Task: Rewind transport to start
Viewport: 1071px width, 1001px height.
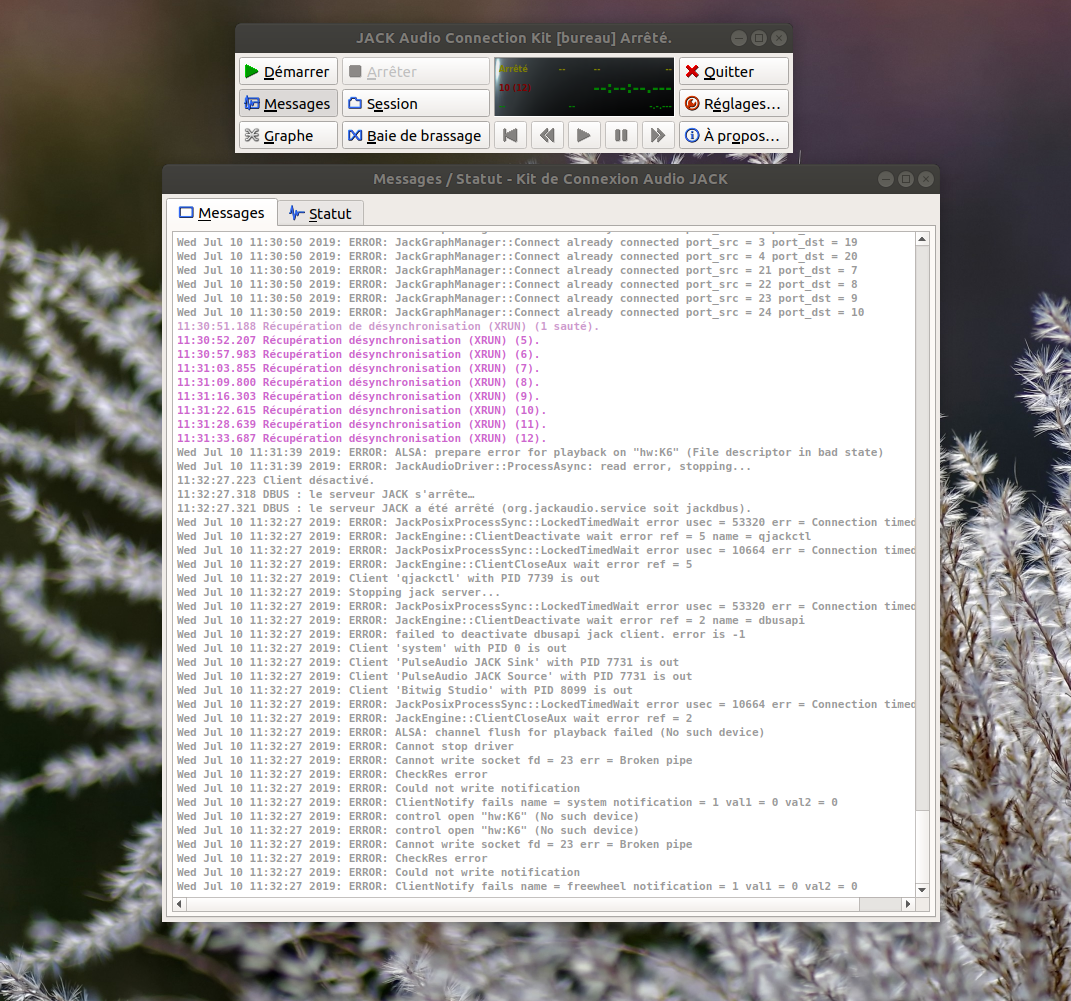Action: [510, 136]
